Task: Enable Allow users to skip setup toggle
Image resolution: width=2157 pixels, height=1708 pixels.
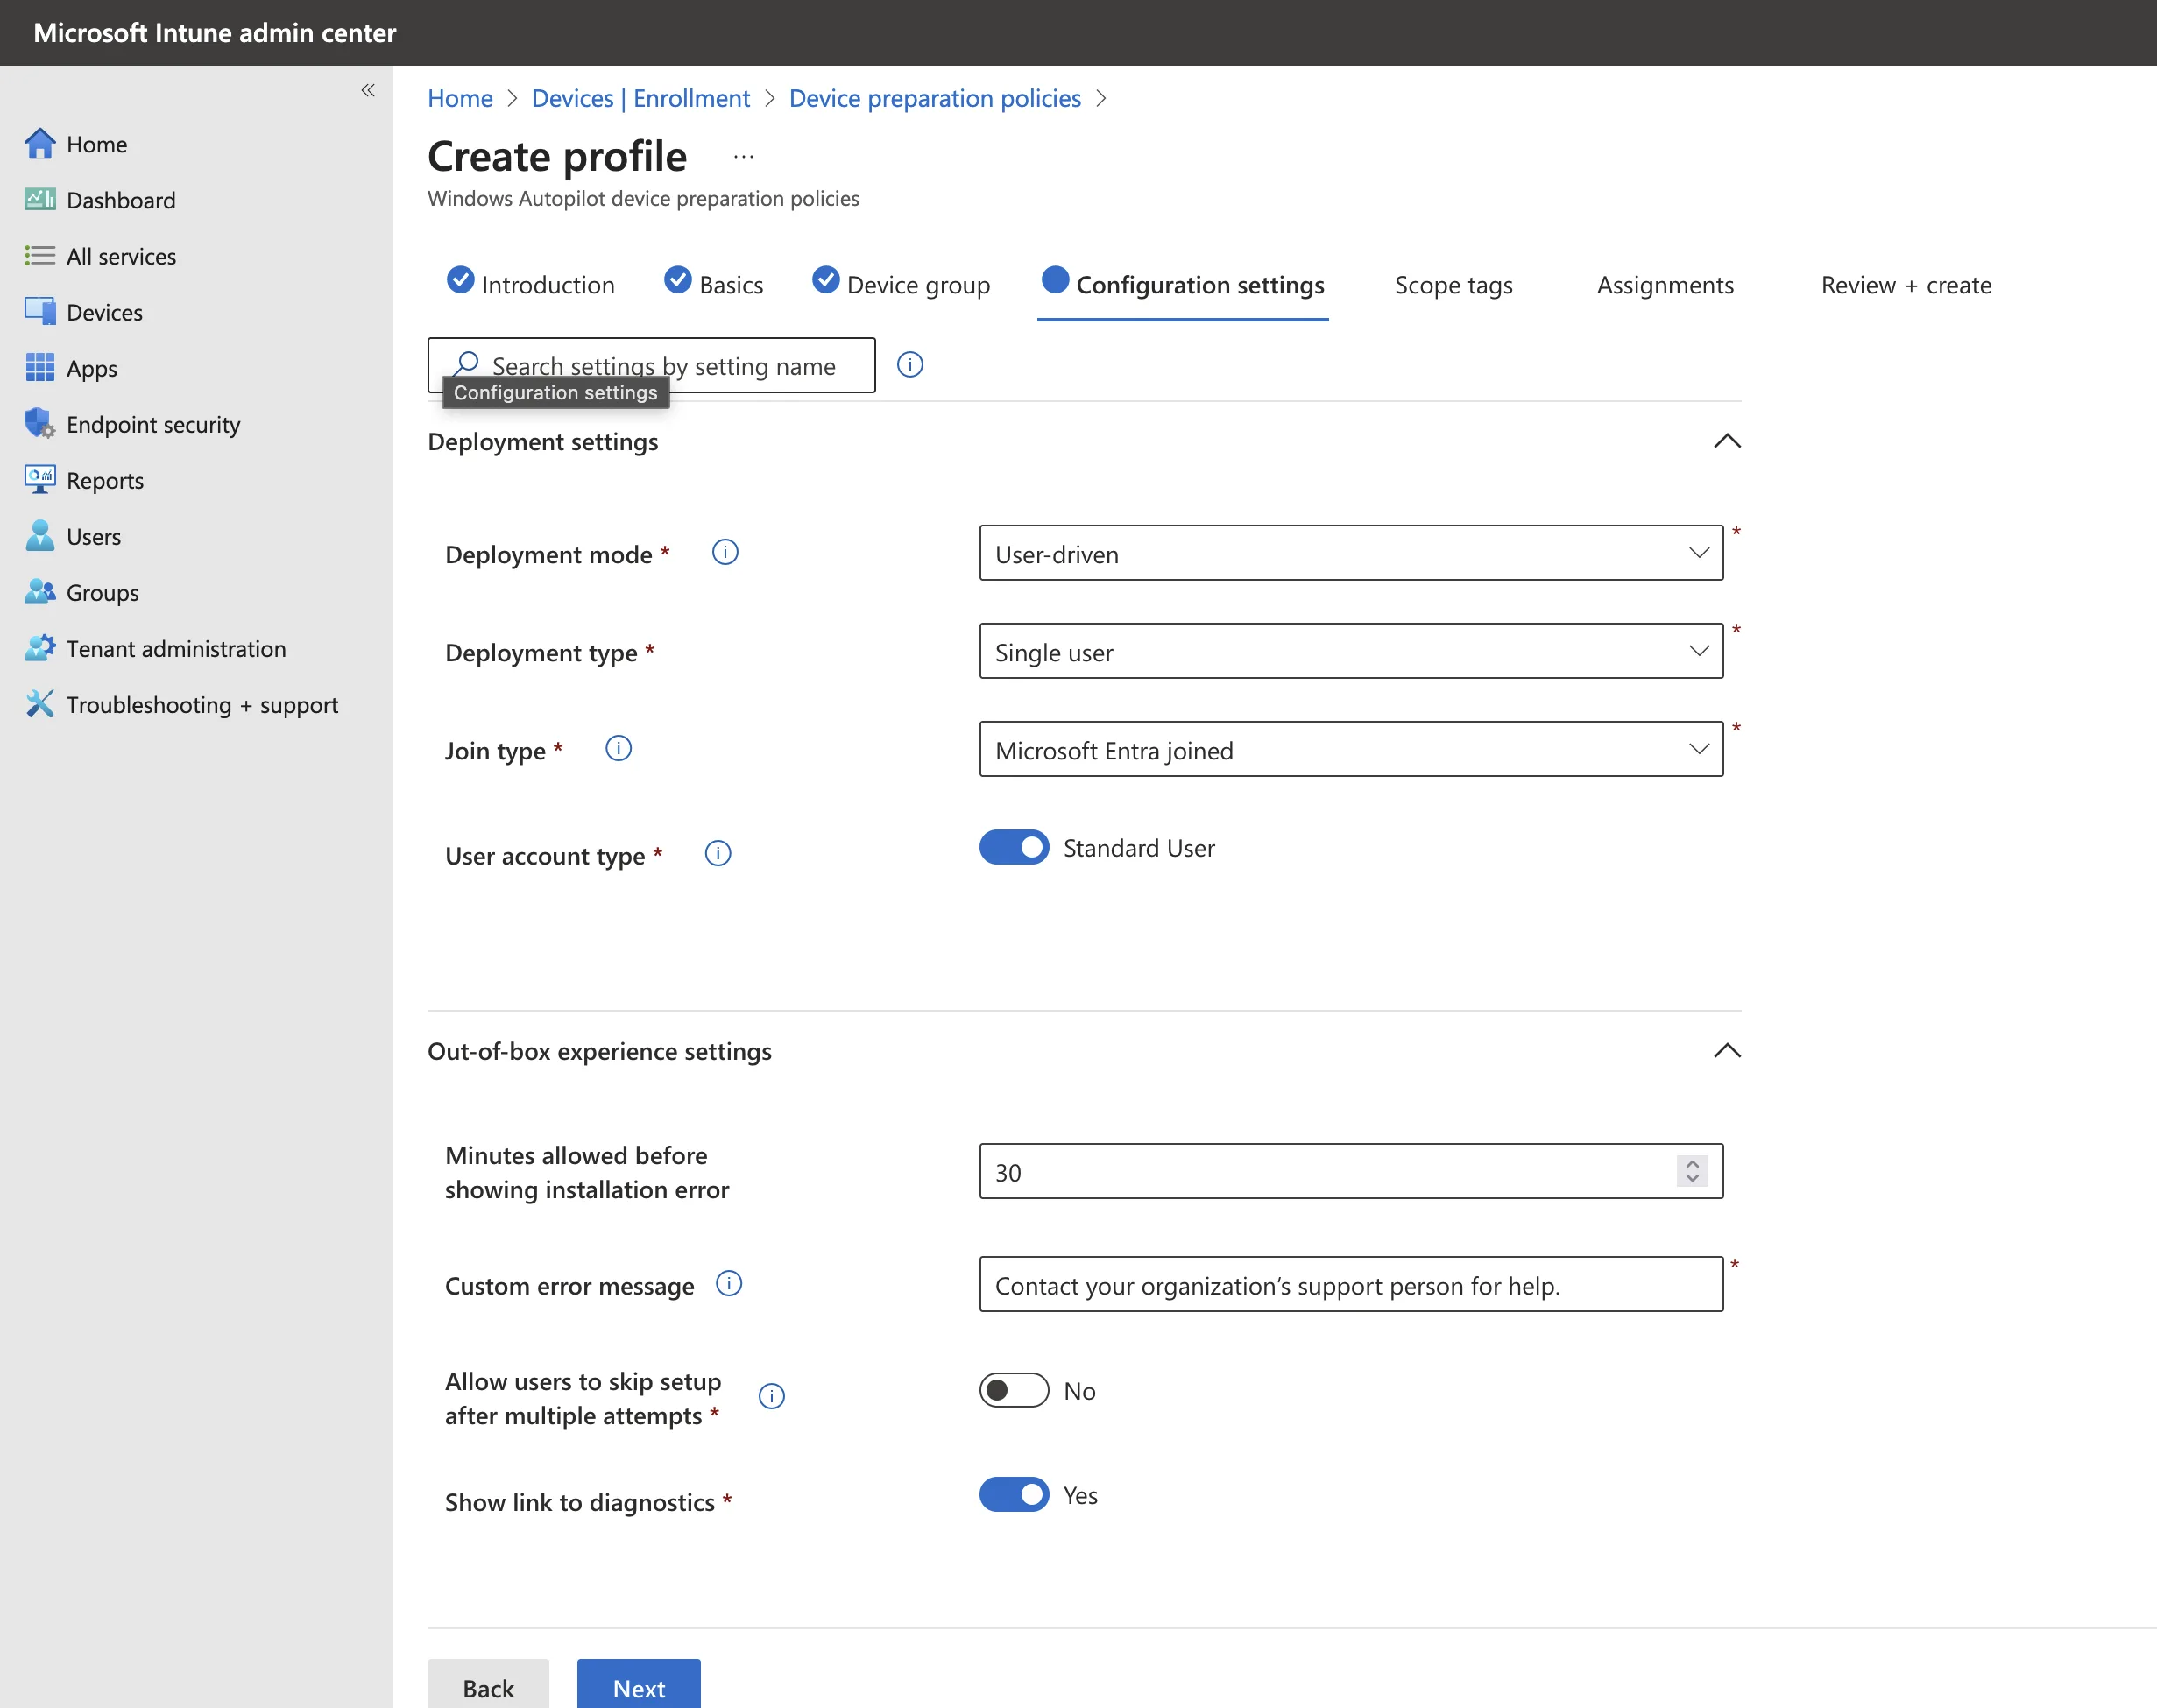Action: 1013,1390
